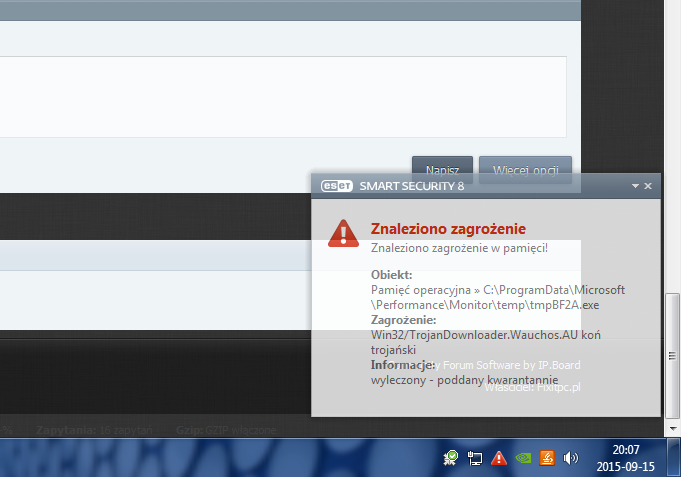Click the red warning triangle in ESET alert
This screenshot has height=477, width=681.
pyautogui.click(x=343, y=234)
